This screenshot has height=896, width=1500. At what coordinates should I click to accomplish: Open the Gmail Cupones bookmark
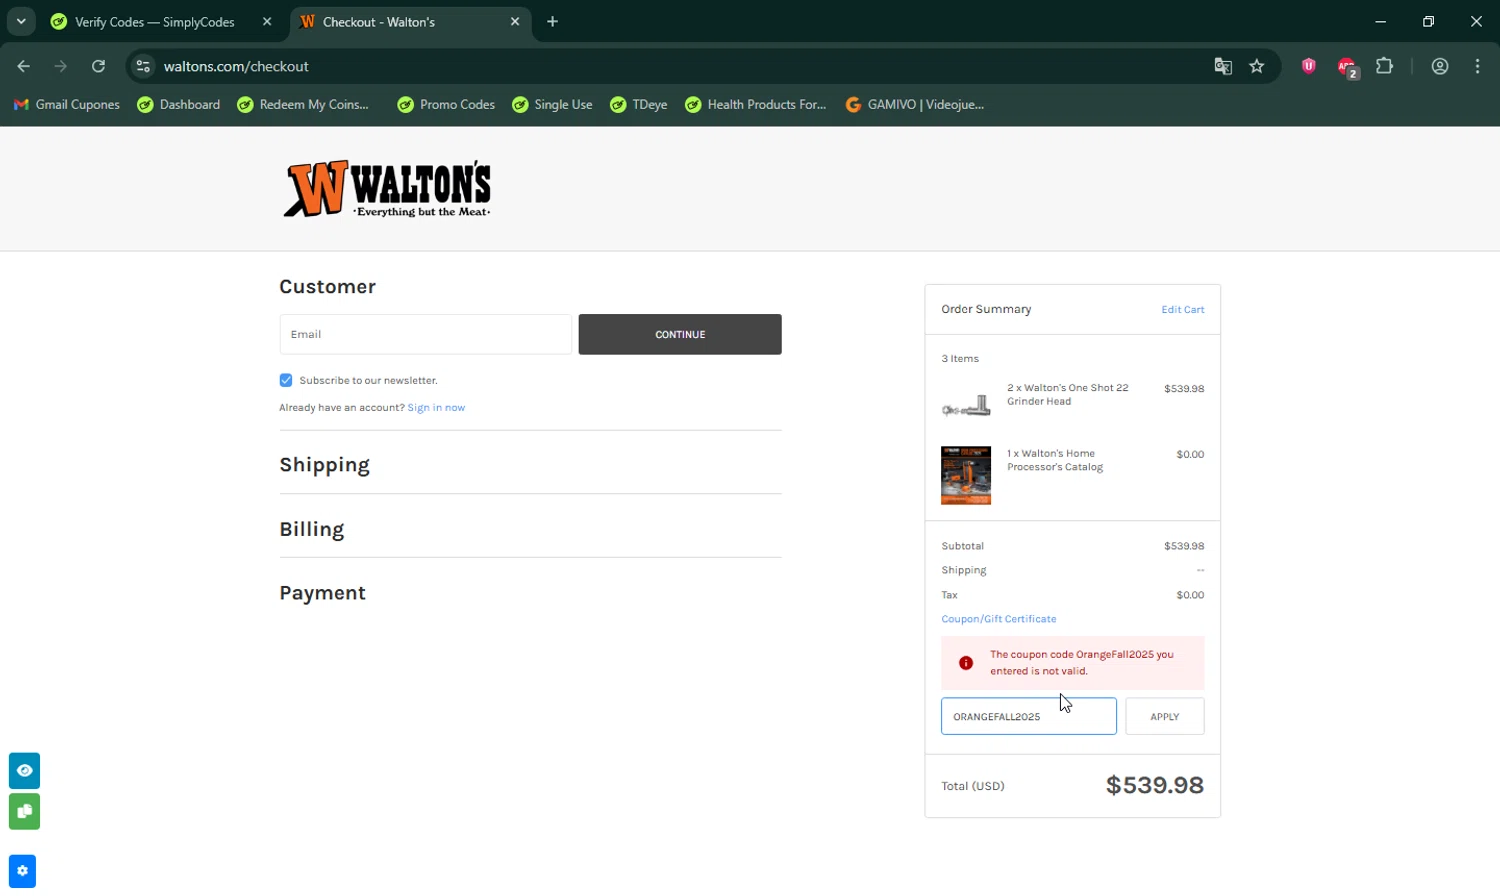[x=66, y=104]
